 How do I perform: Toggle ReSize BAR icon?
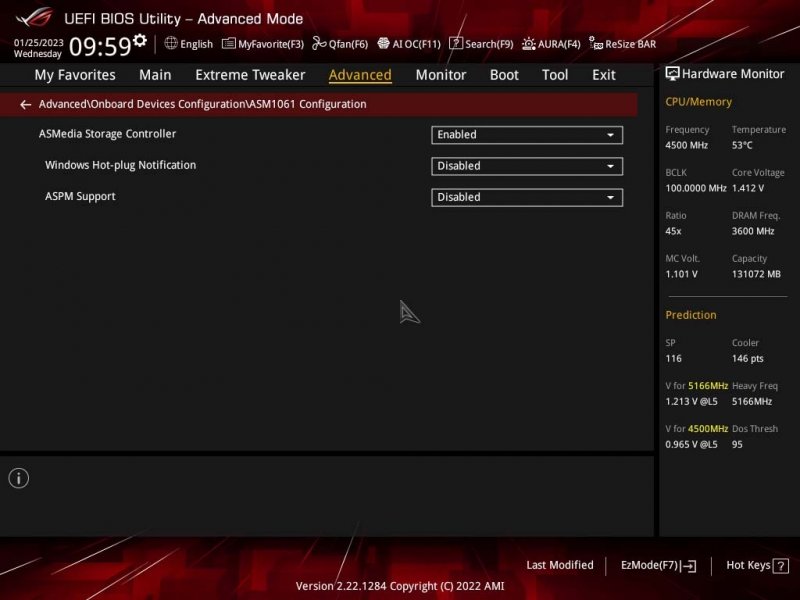(x=596, y=43)
